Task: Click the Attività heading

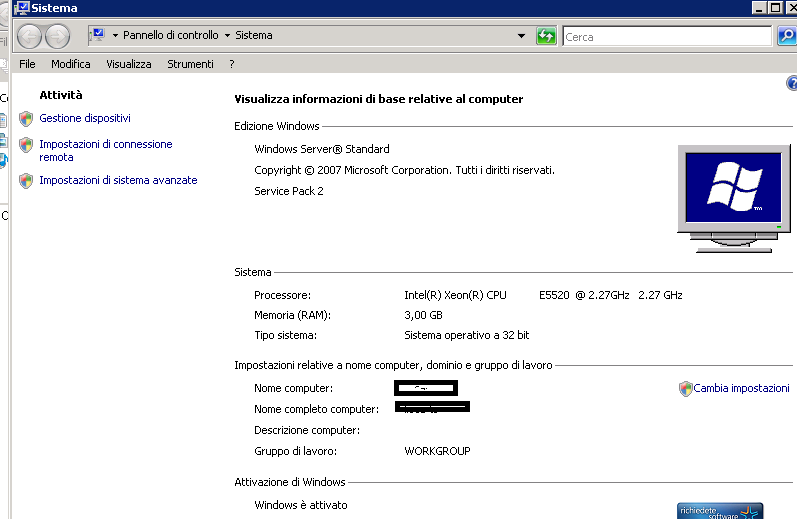Action: point(60,95)
